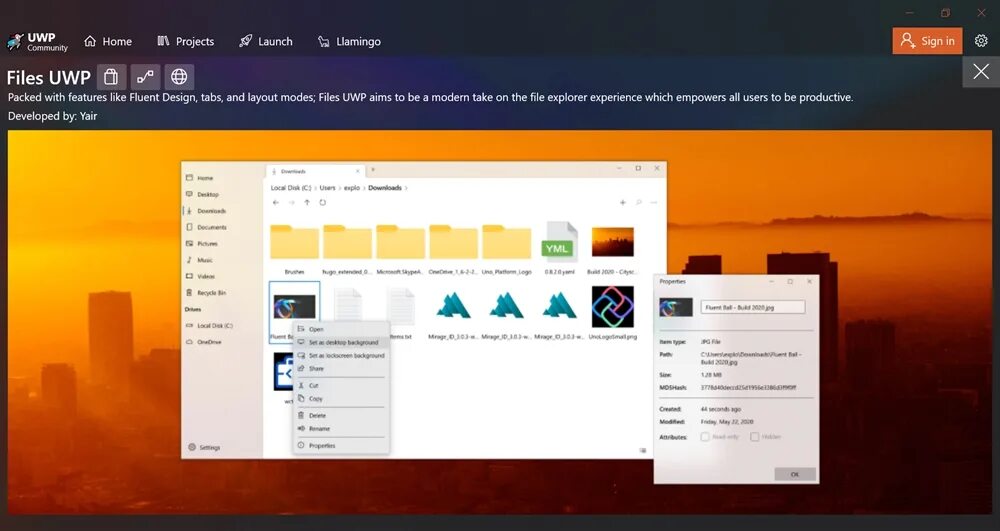Choose Rename in the context menu
1000x531 pixels.
[341, 428]
